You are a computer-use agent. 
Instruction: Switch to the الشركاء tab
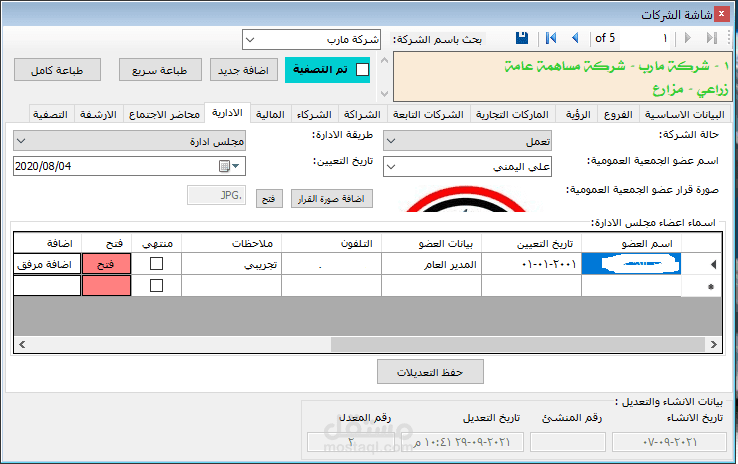pyautogui.click(x=314, y=114)
